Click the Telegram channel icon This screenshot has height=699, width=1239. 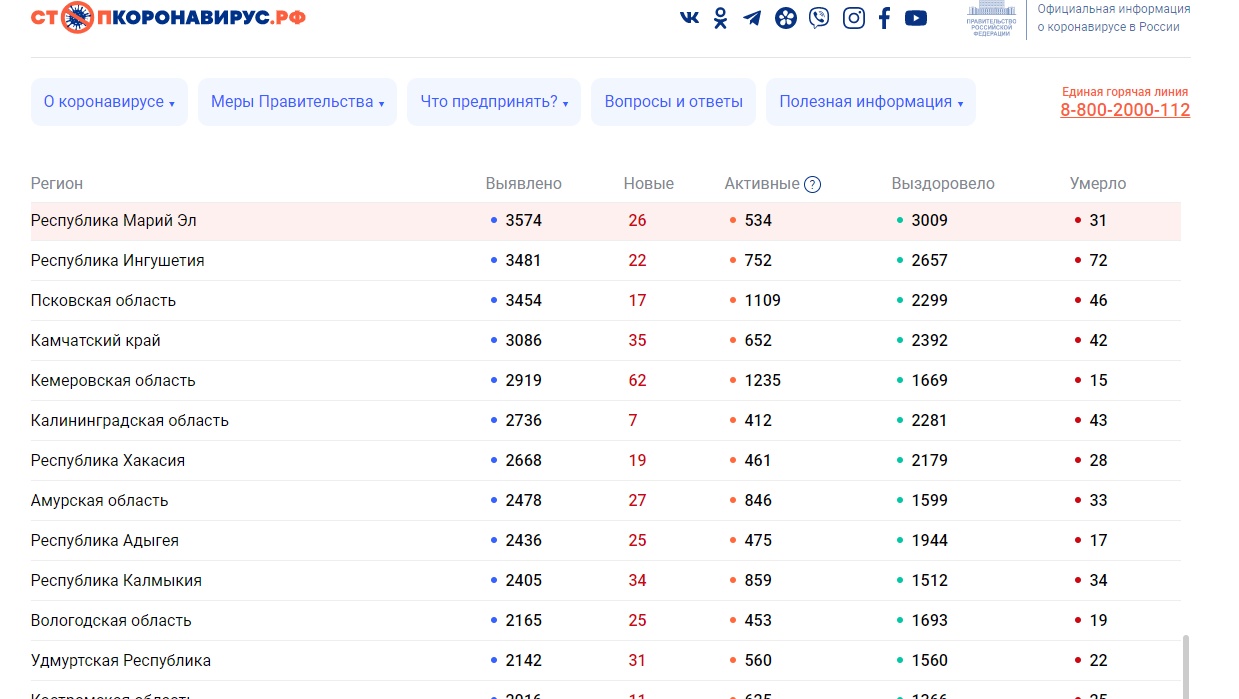pos(752,18)
